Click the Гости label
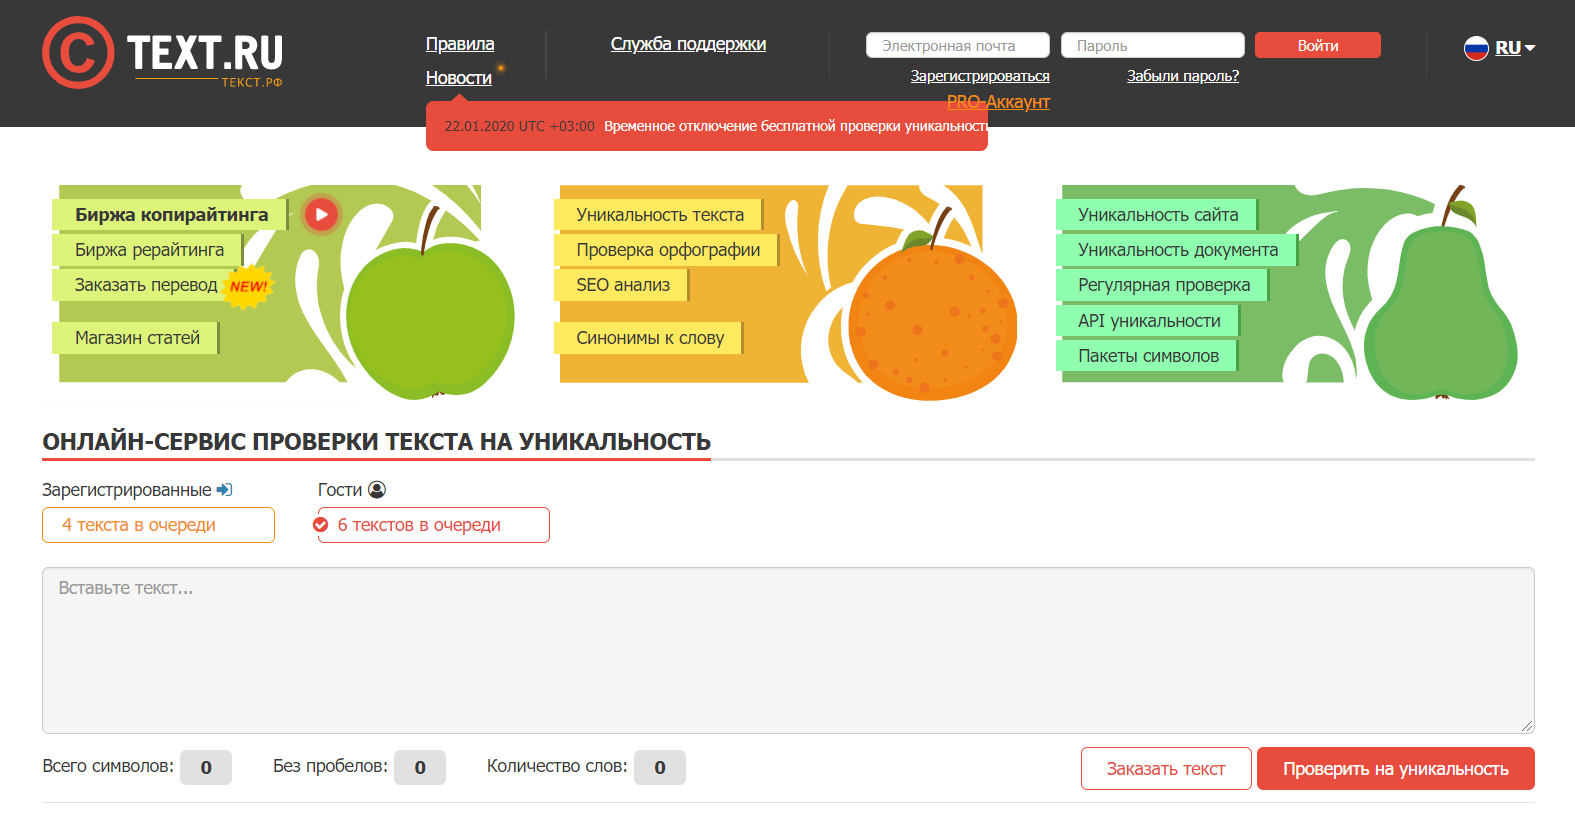1575x815 pixels. click(x=340, y=490)
